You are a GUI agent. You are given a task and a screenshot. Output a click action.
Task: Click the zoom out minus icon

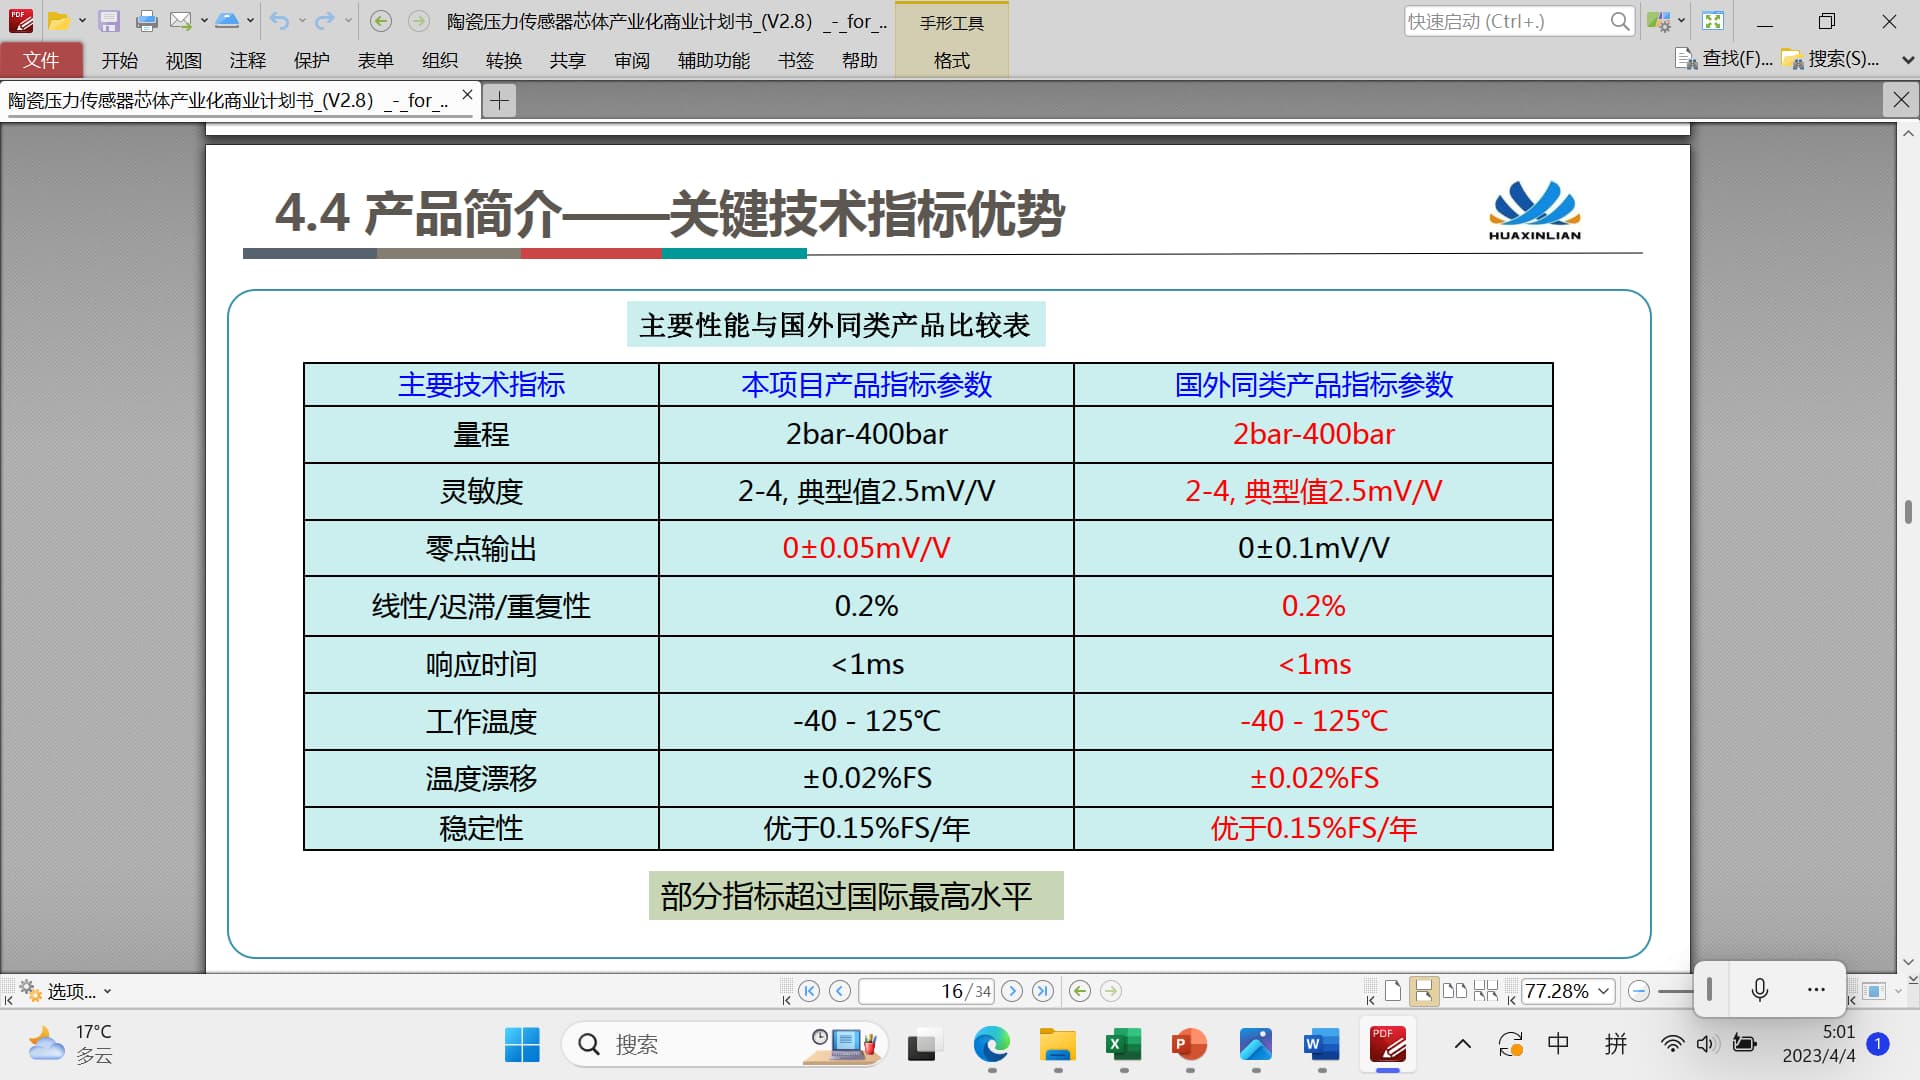[x=1638, y=991]
